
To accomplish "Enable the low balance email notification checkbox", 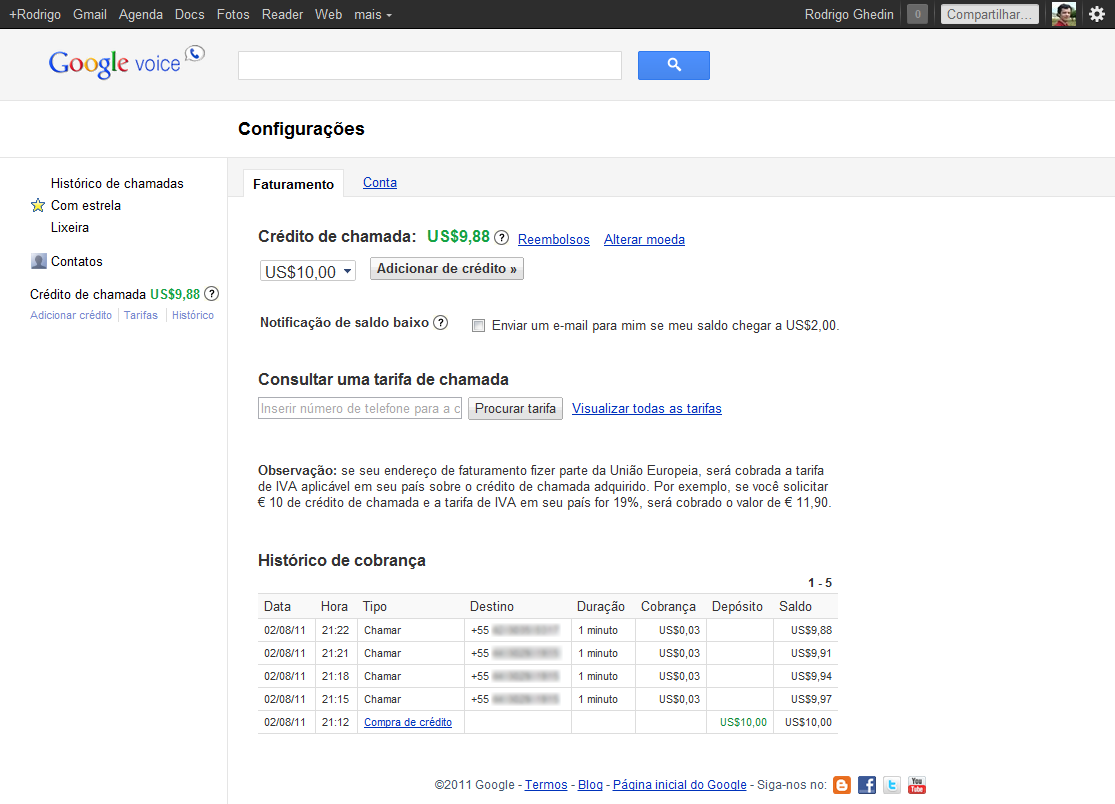I will click(x=478, y=325).
